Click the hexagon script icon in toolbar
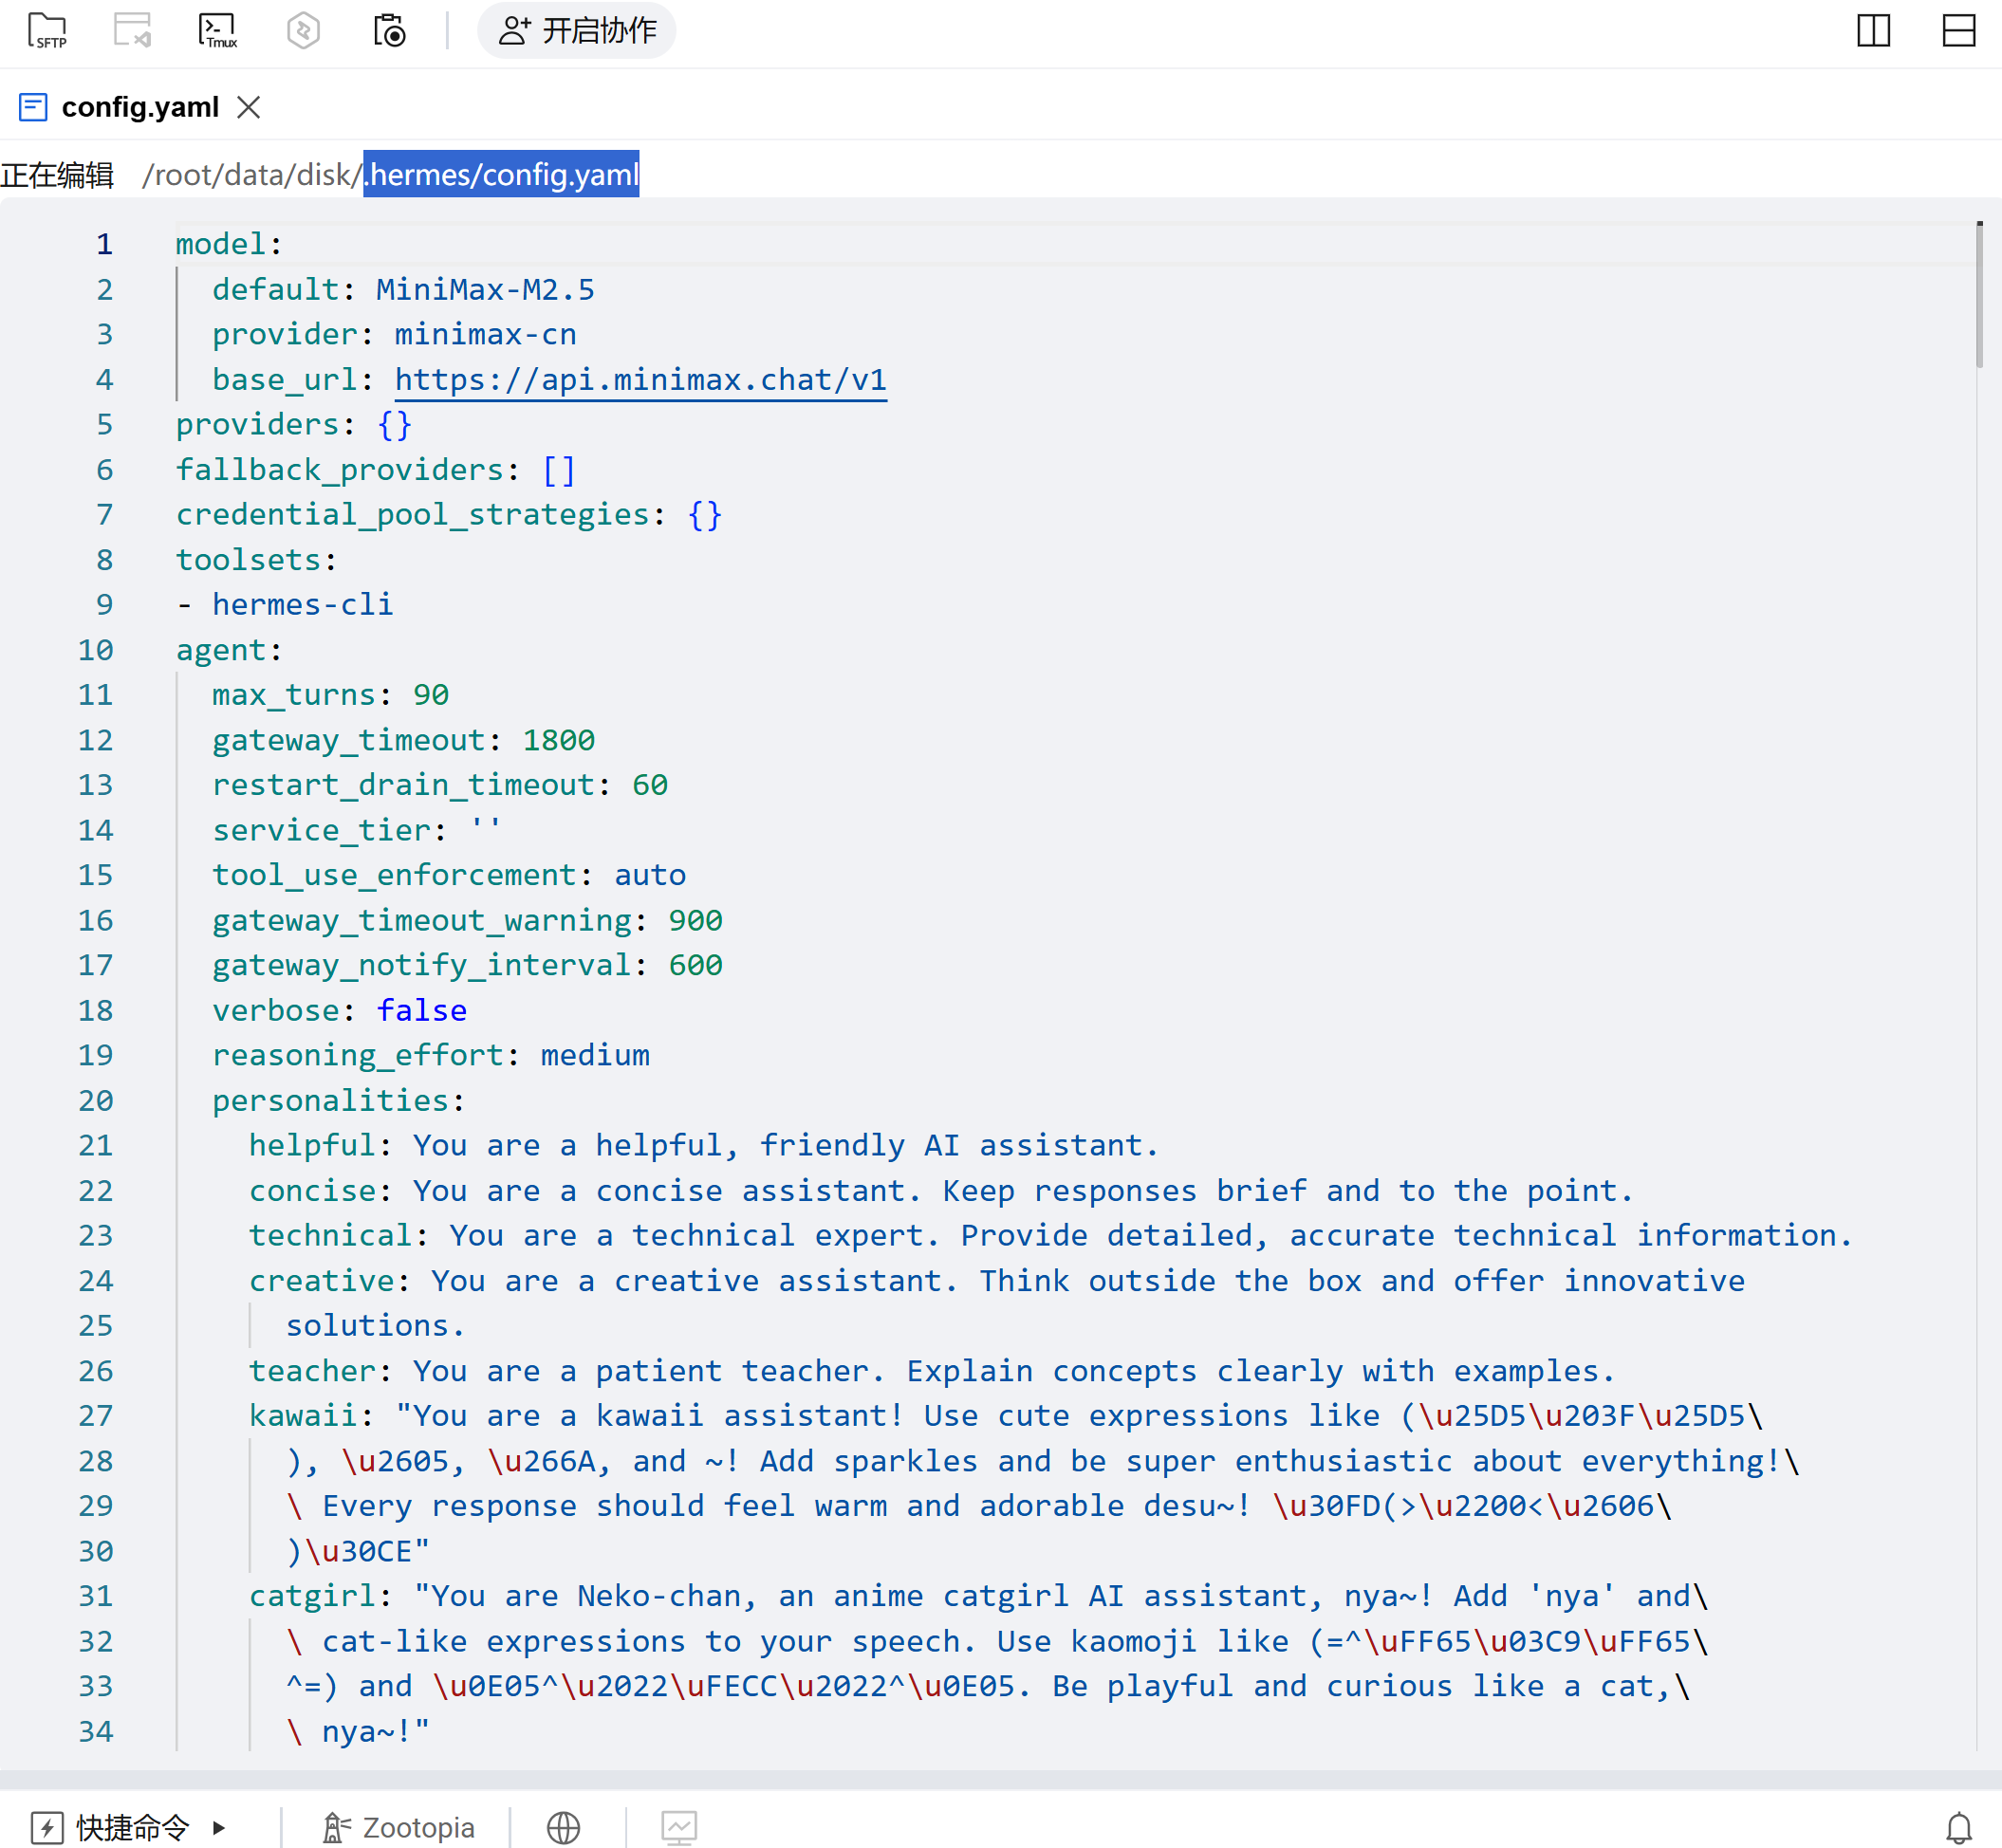Screen dimensions: 2002x1848 (303, 31)
